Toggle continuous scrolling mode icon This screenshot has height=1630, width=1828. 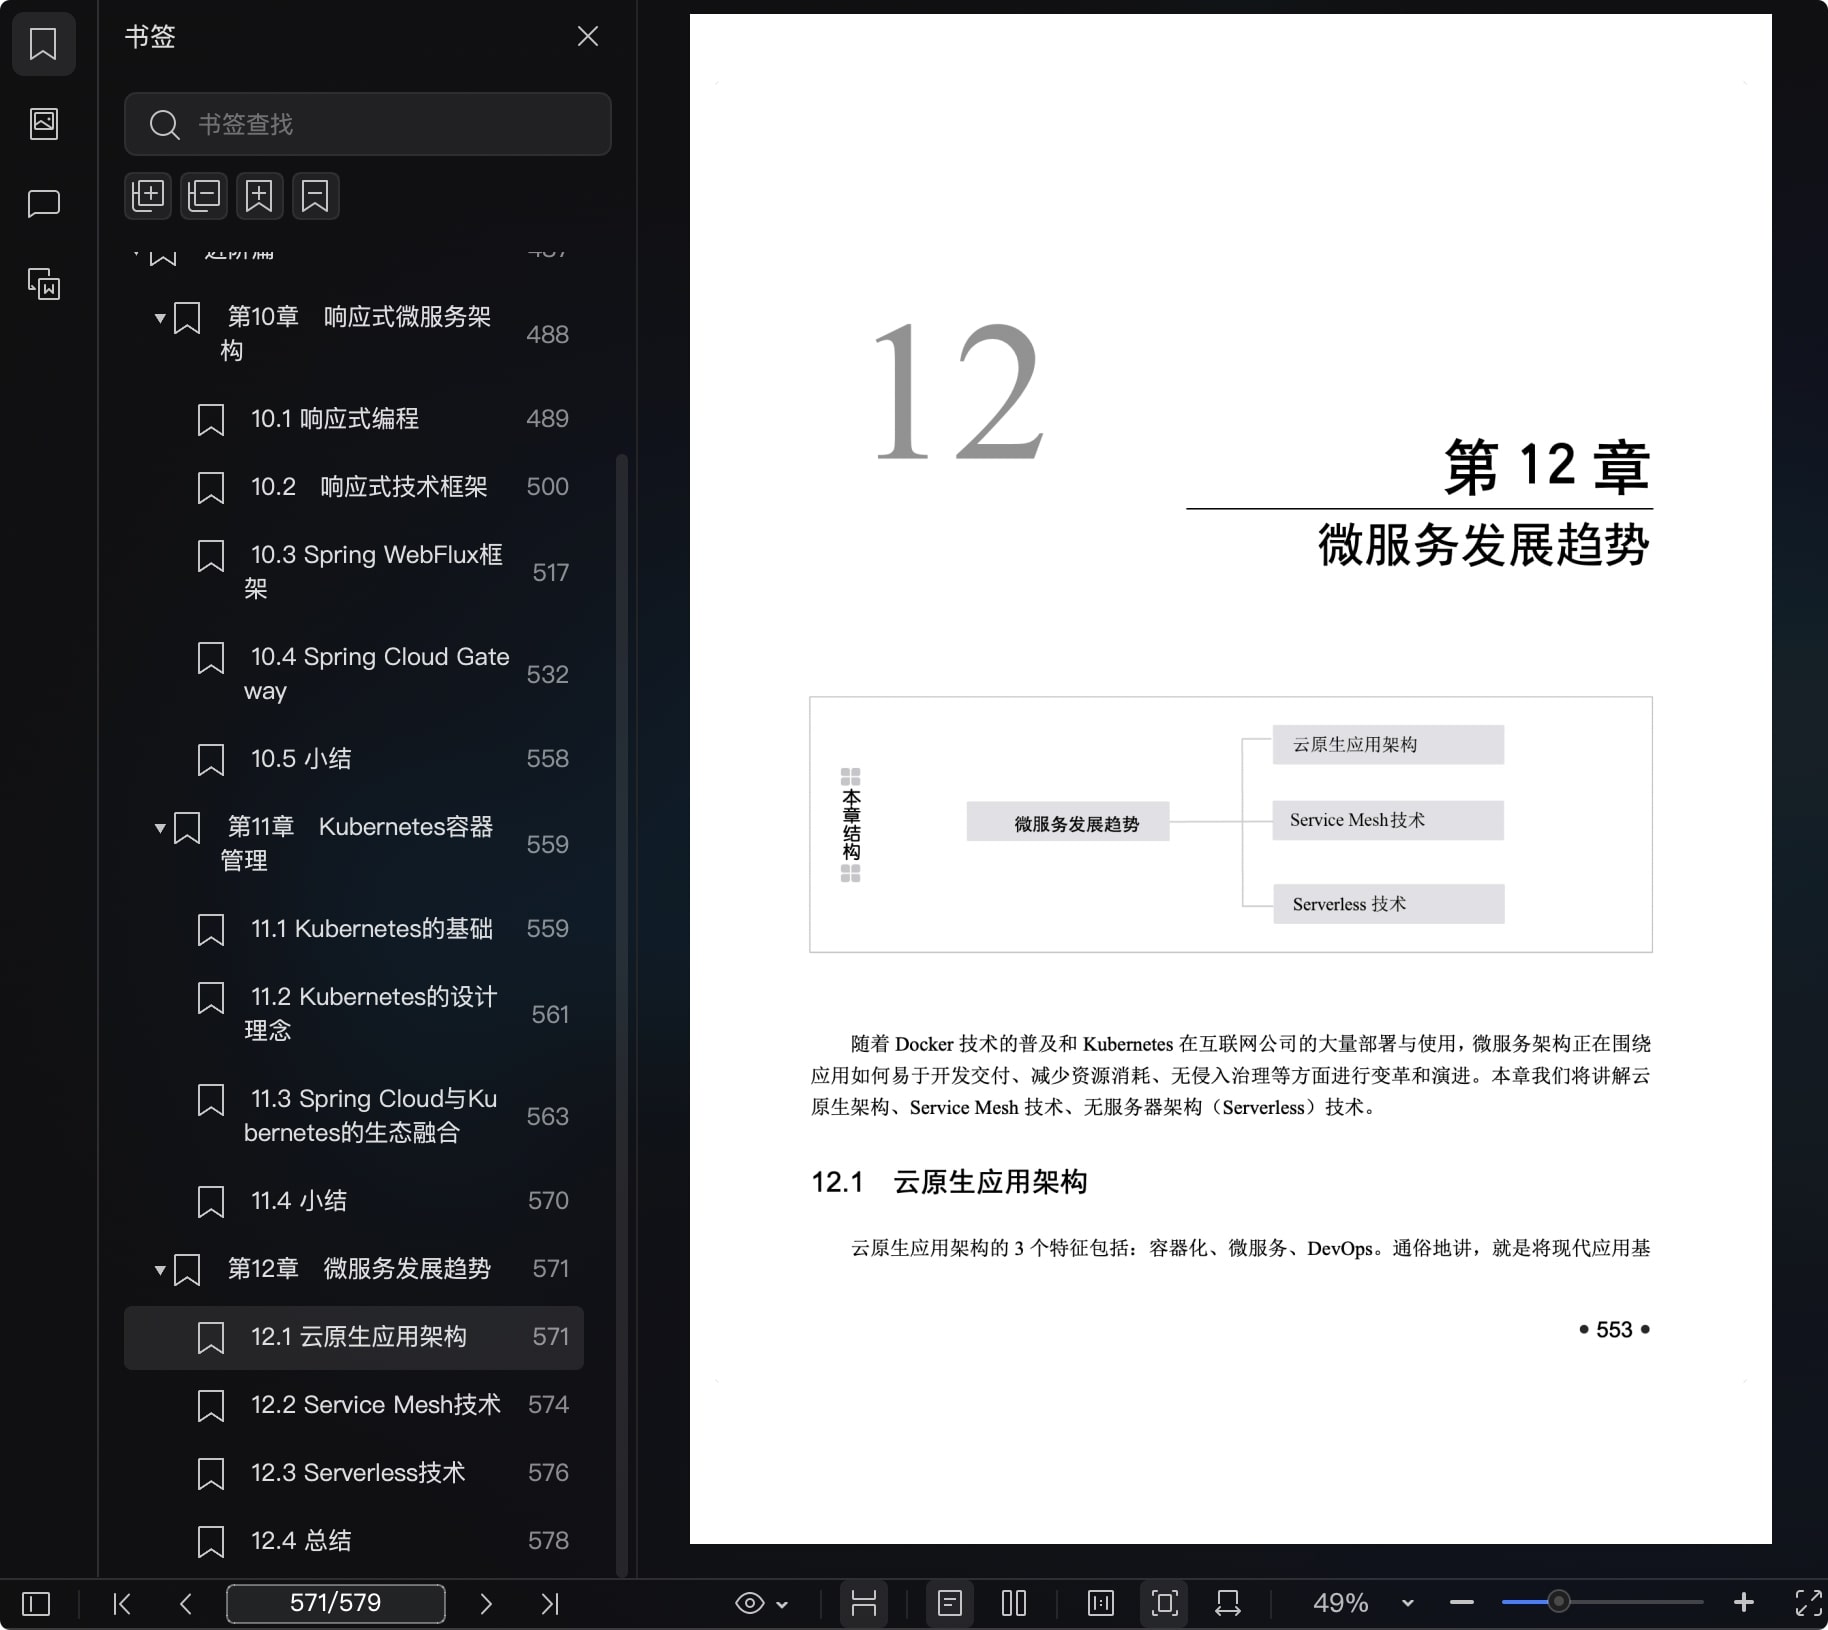pos(864,1603)
